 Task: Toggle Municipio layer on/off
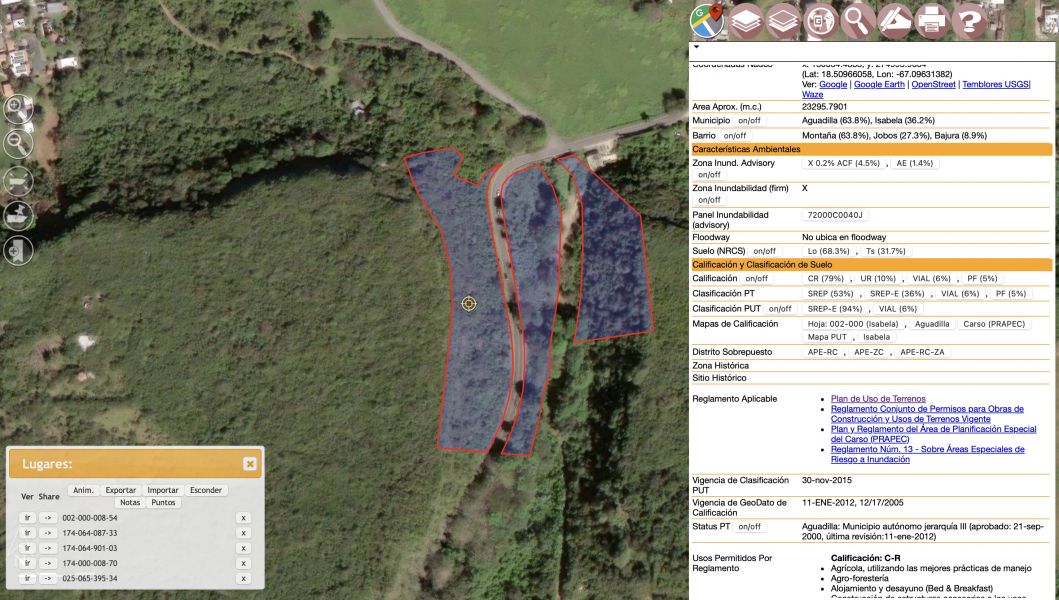click(x=749, y=120)
